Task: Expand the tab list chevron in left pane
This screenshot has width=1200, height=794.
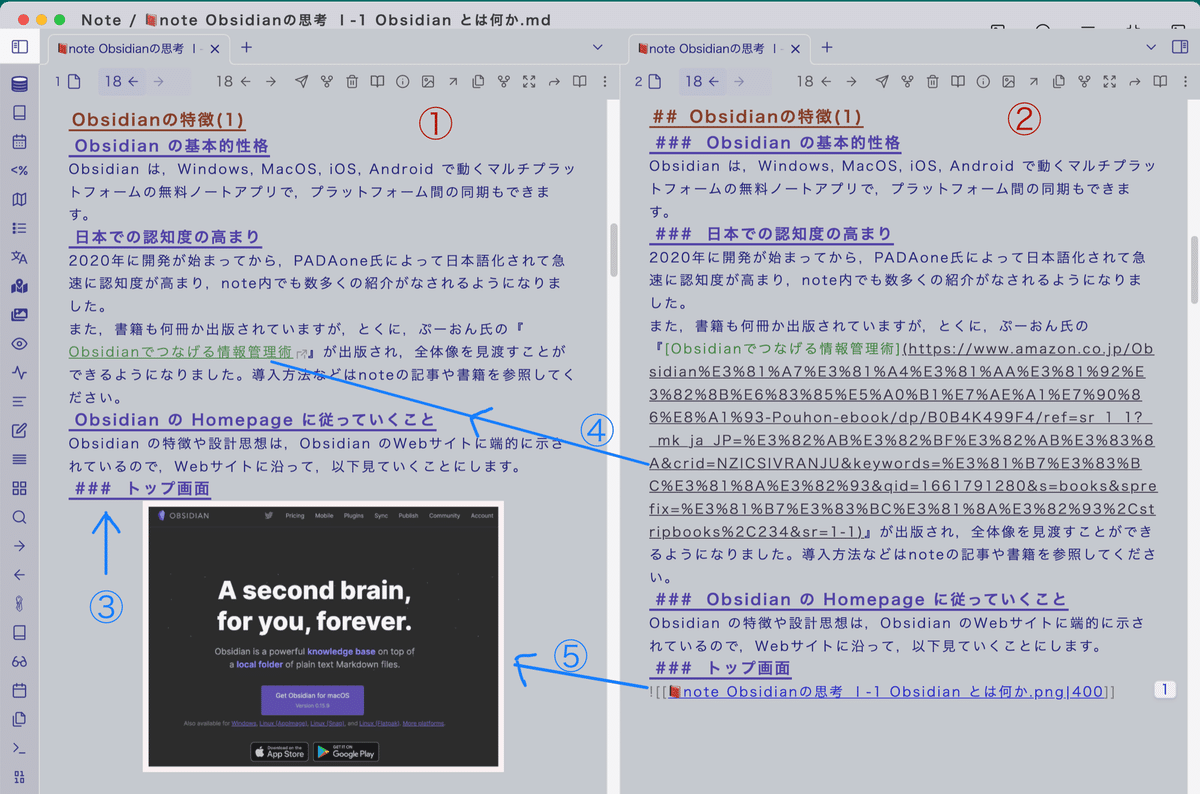Action: click(598, 47)
